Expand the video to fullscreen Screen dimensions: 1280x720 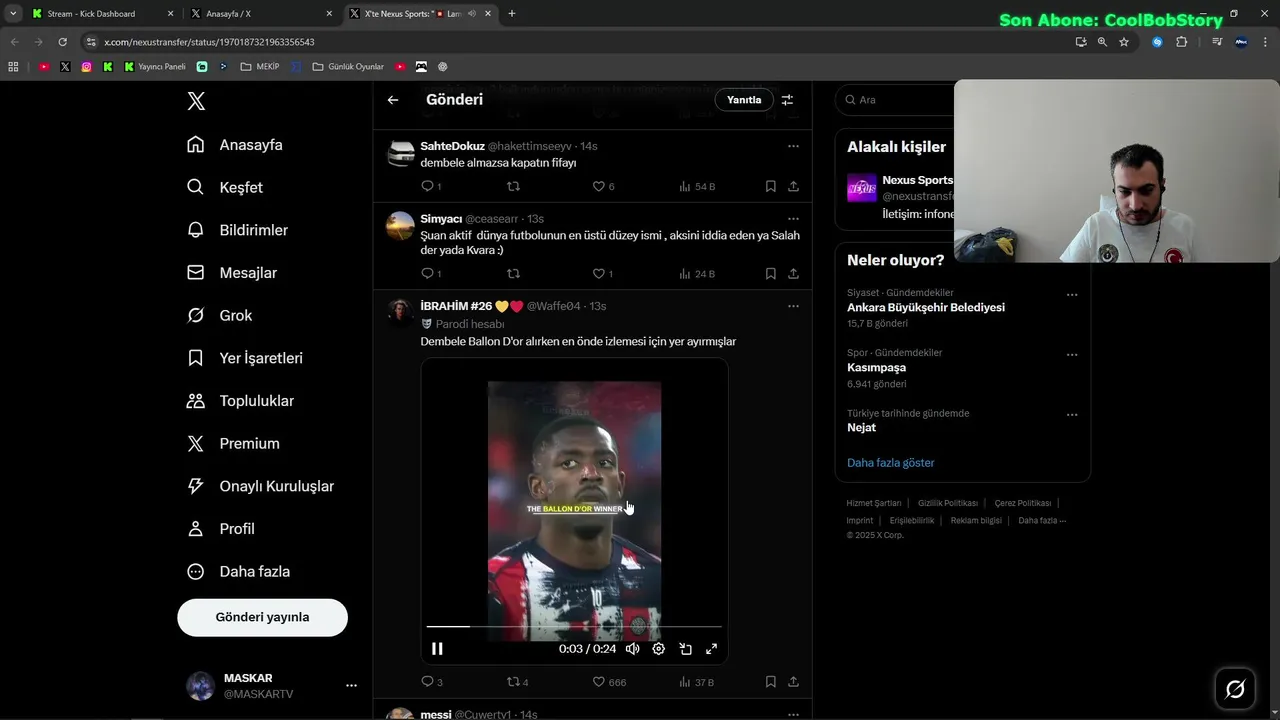click(x=711, y=649)
